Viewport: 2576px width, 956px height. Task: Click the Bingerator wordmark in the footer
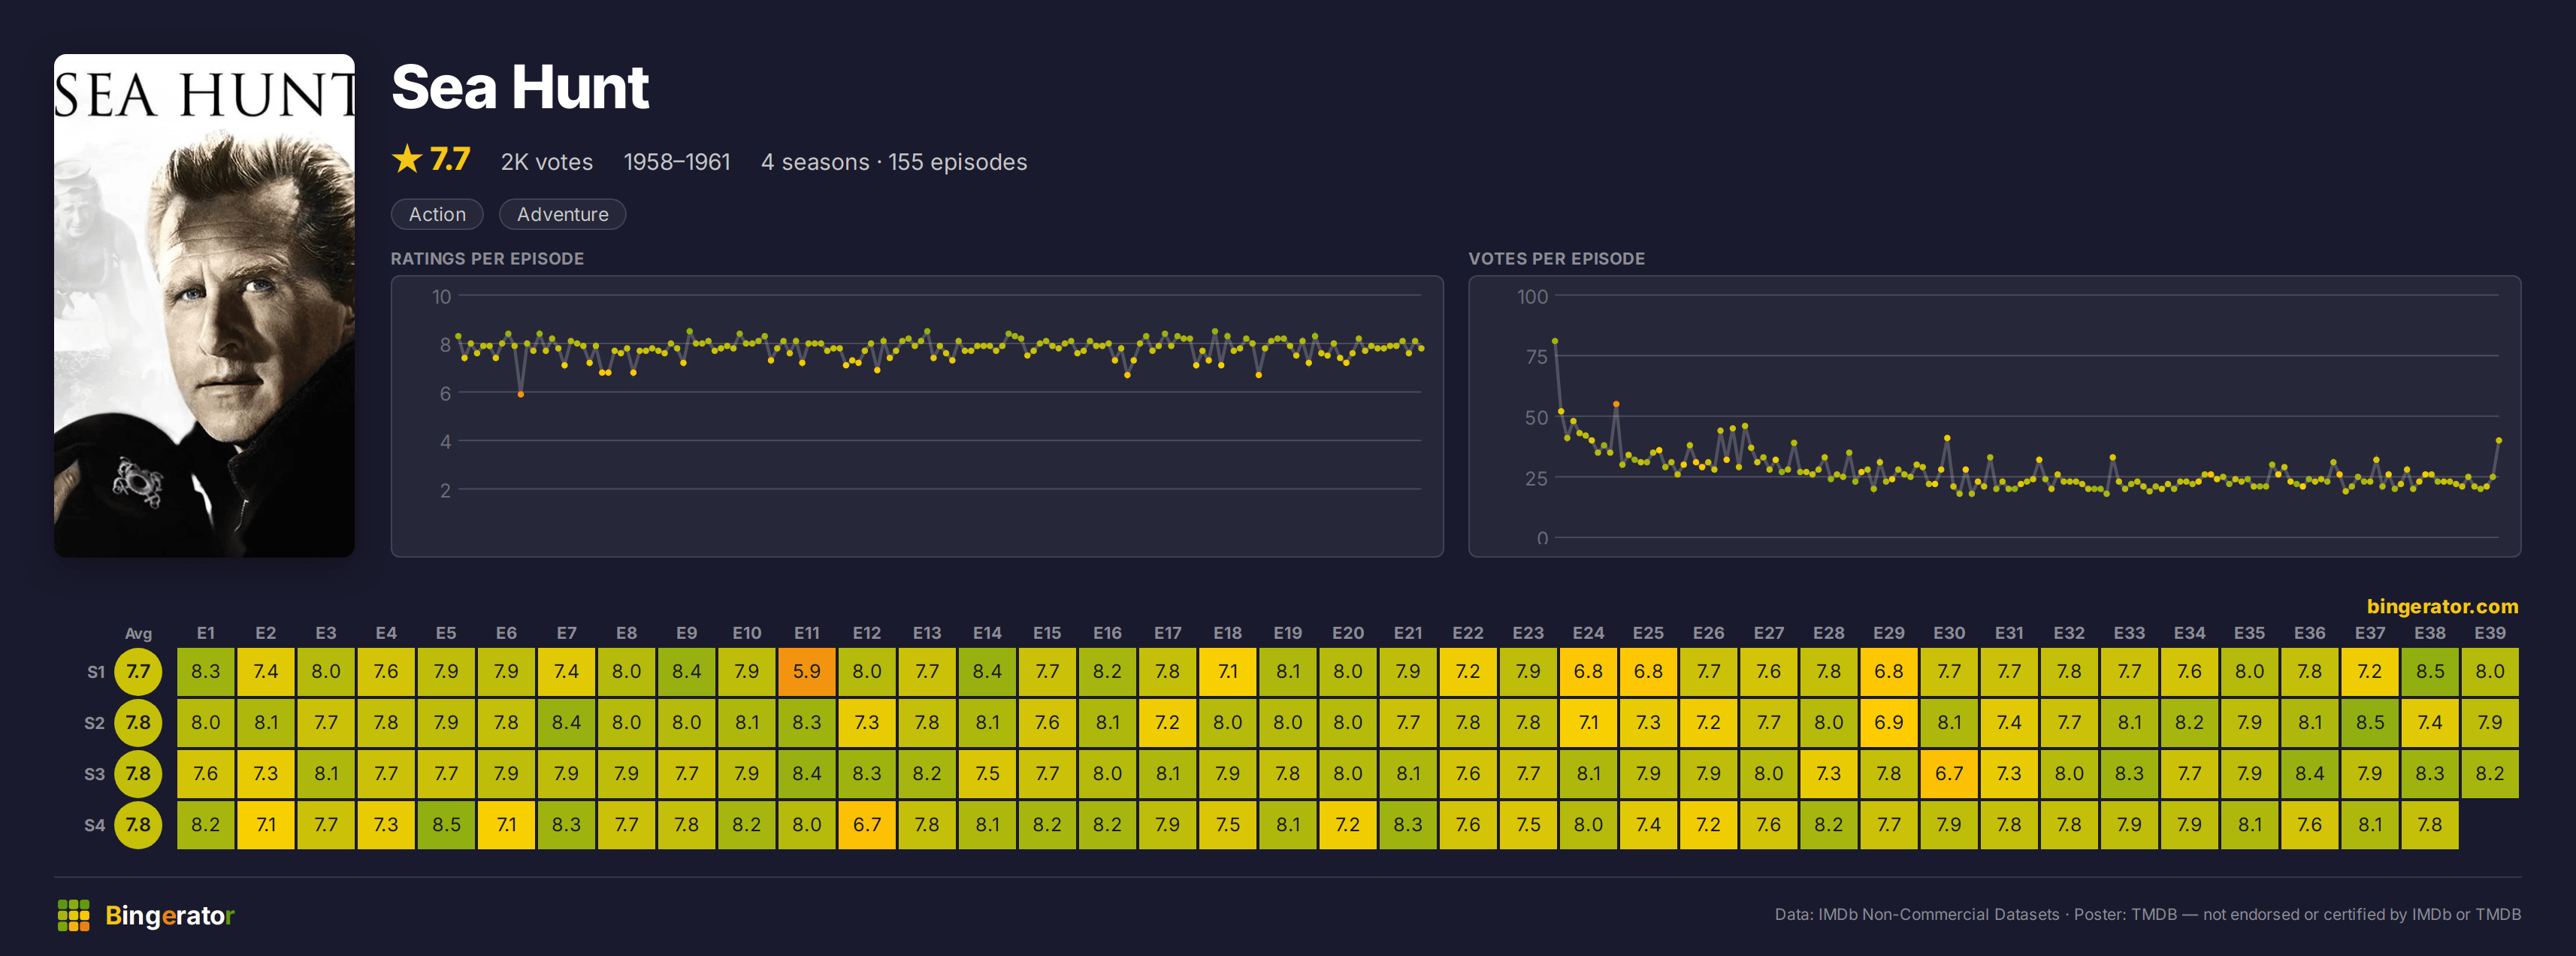click(x=170, y=915)
